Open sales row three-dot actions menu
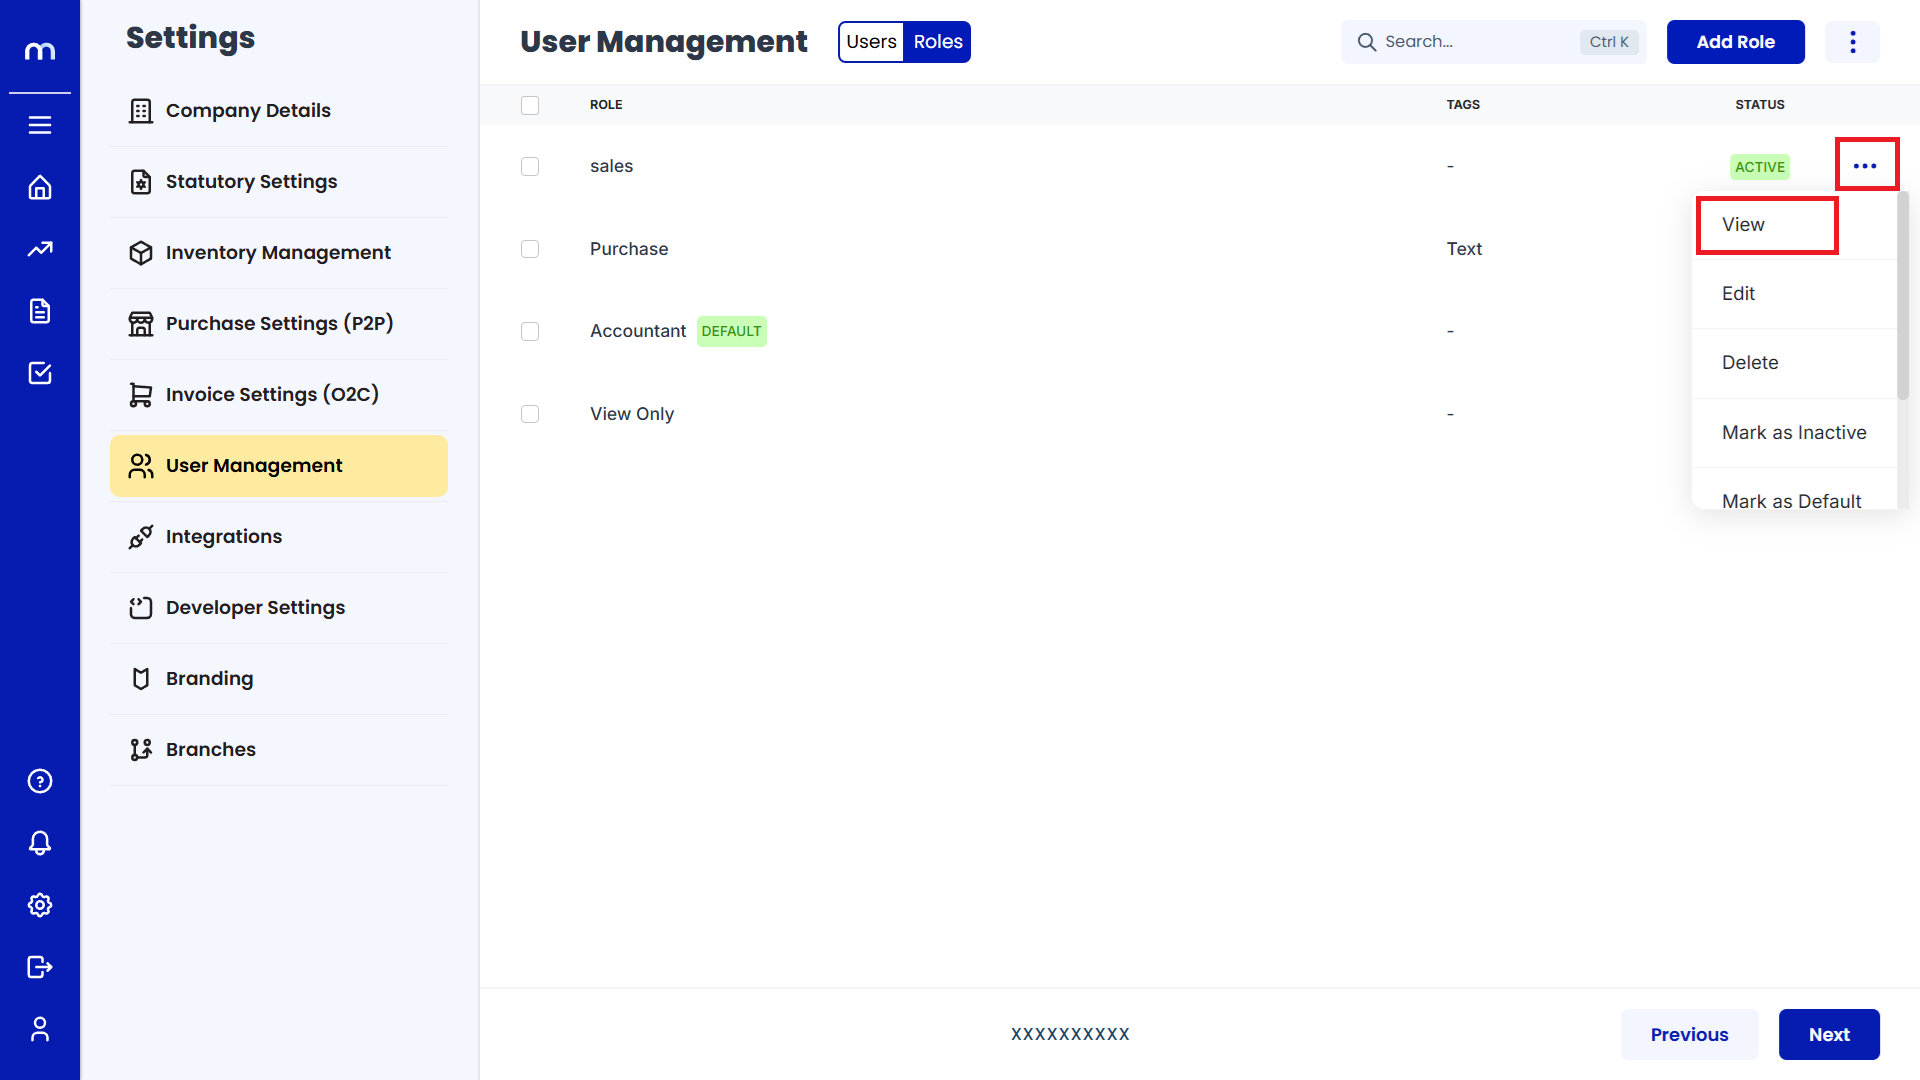This screenshot has width=1920, height=1080. 1865,166
